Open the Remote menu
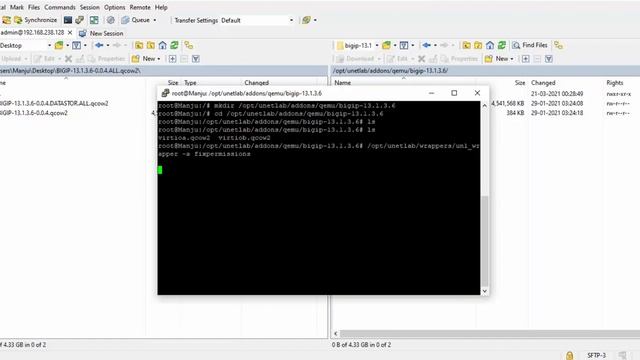This screenshot has height=360, width=640. pos(140,7)
